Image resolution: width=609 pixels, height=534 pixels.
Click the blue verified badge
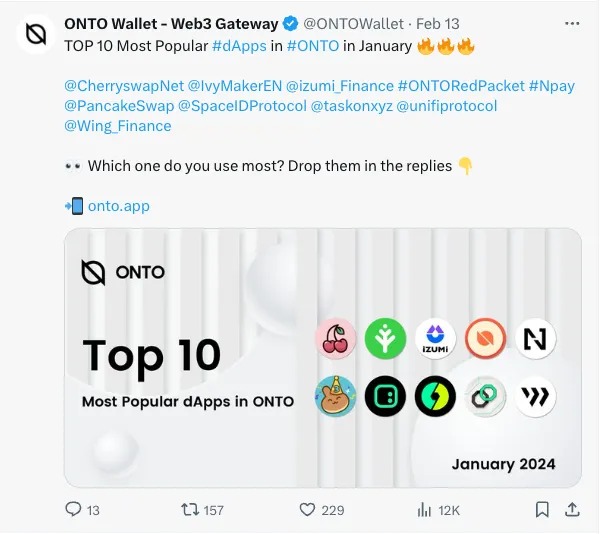(289, 24)
